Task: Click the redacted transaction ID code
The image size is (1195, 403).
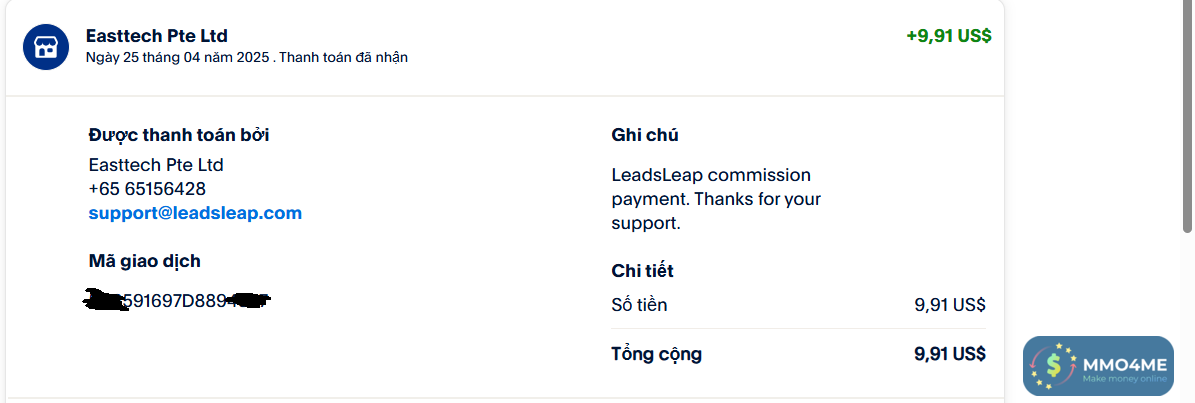Action: tap(180, 299)
